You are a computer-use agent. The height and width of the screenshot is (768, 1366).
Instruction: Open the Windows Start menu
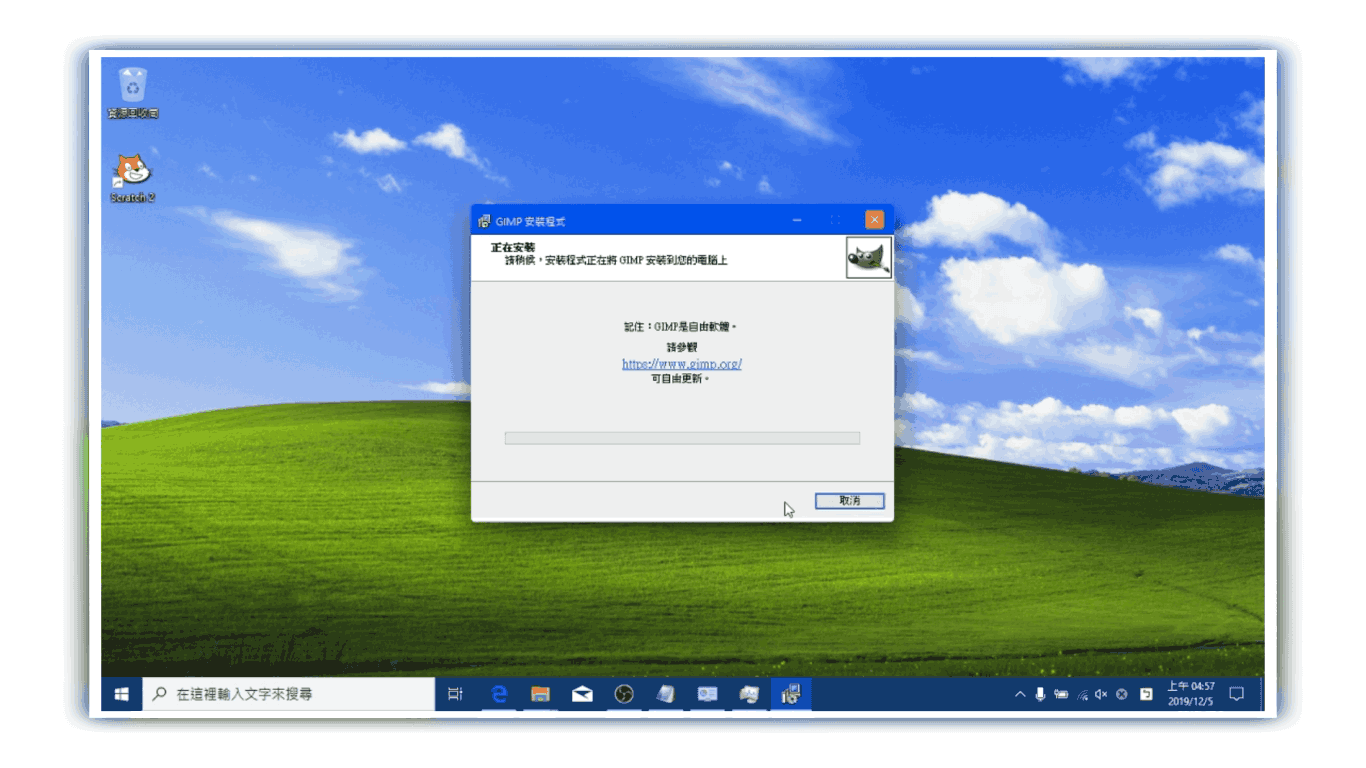pyautogui.click(x=122, y=694)
